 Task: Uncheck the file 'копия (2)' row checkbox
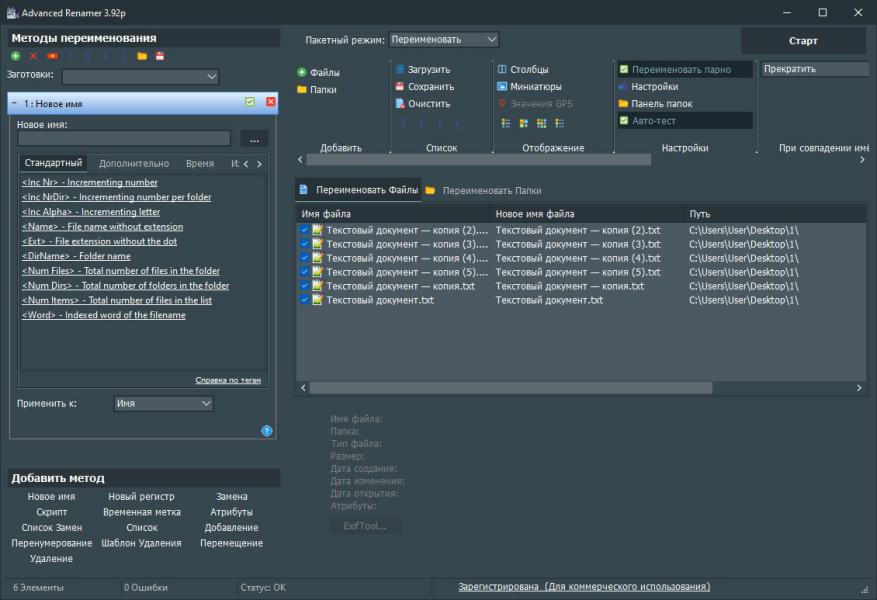tap(304, 230)
